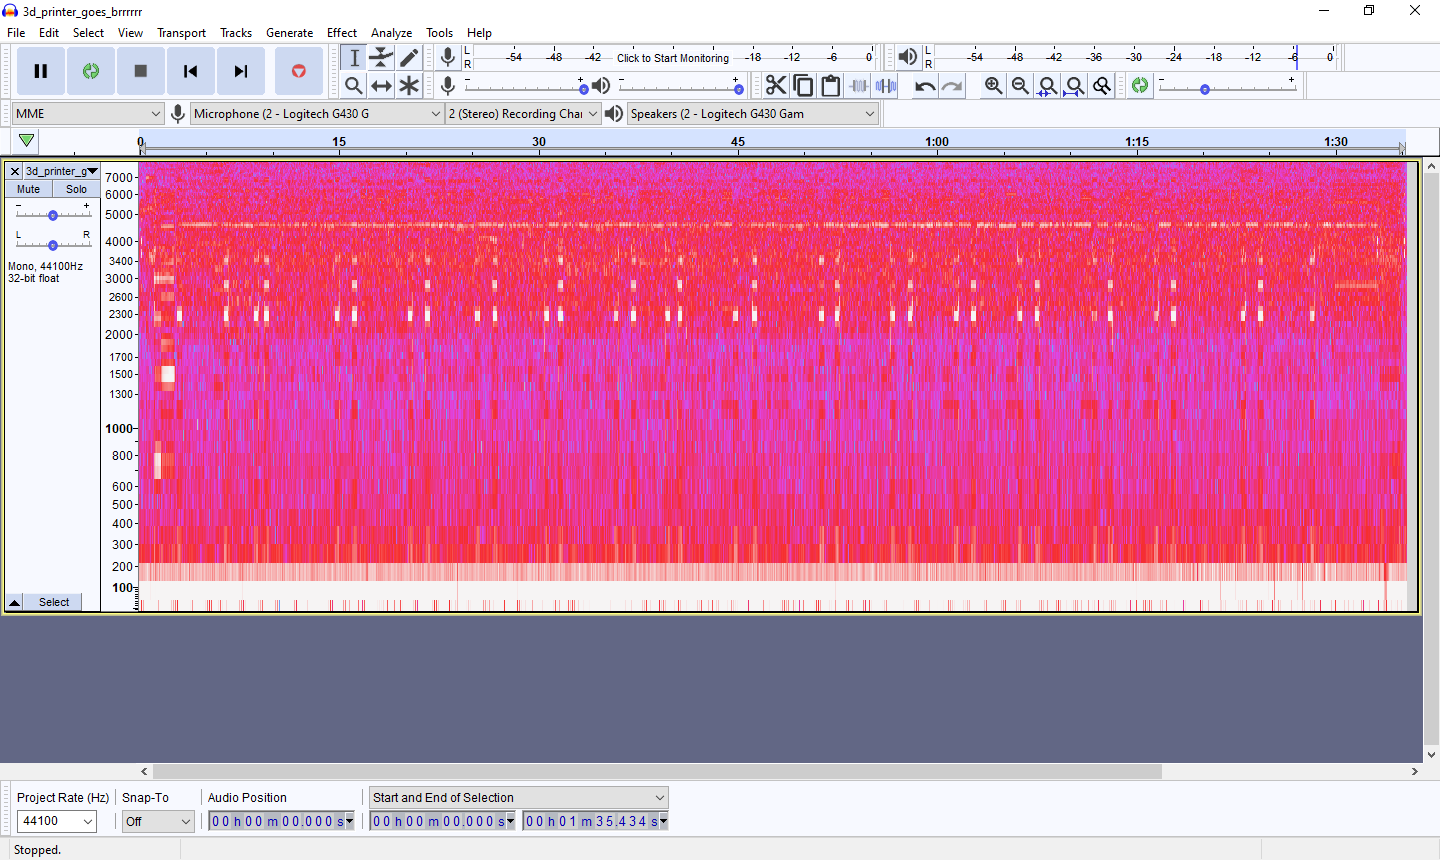Toggle Mute on the 3d_printer track
This screenshot has height=860, width=1440.
[29, 189]
